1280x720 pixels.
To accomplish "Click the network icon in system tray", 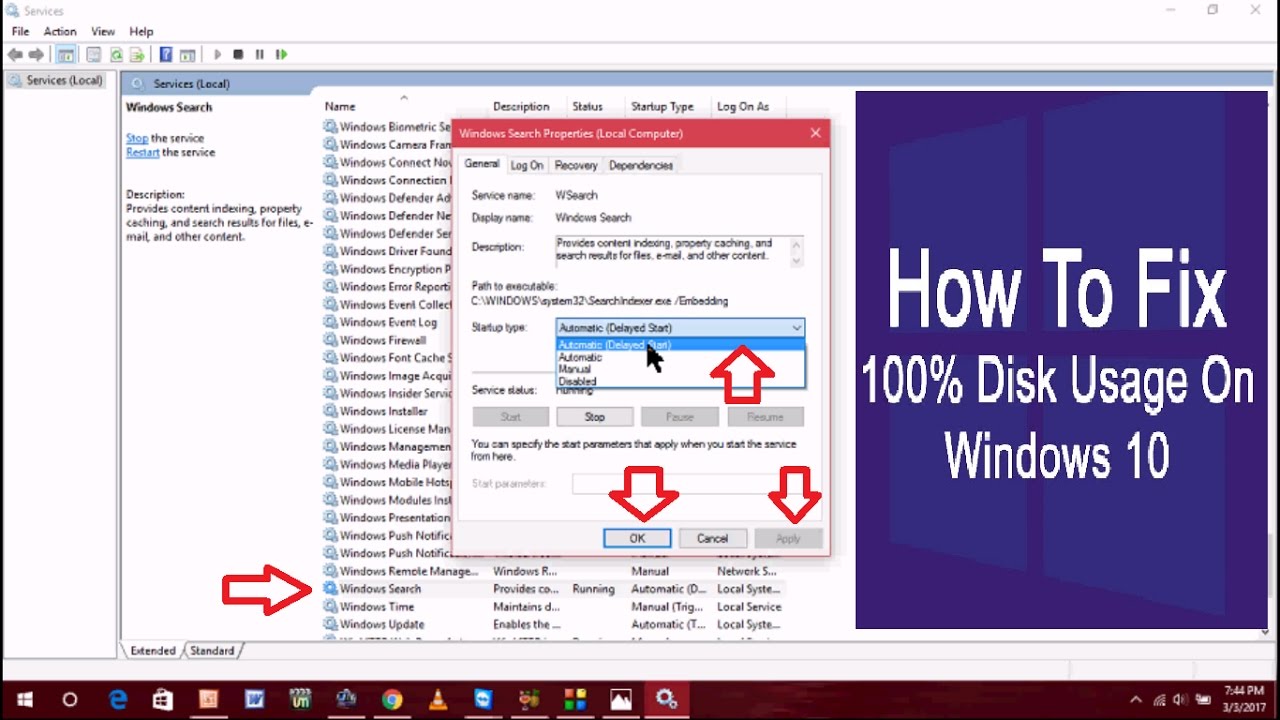I will coord(1160,699).
